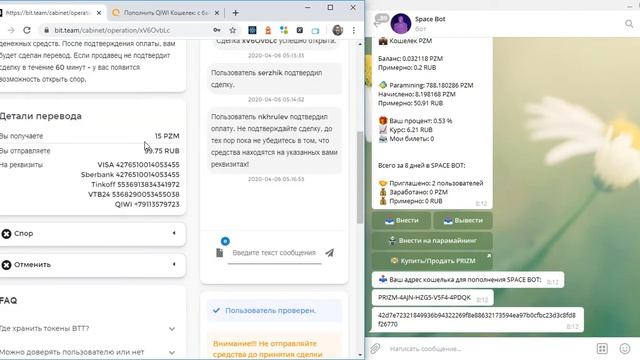Click the Детали перевода heading
The width and height of the screenshot is (640, 360).
[41, 116]
